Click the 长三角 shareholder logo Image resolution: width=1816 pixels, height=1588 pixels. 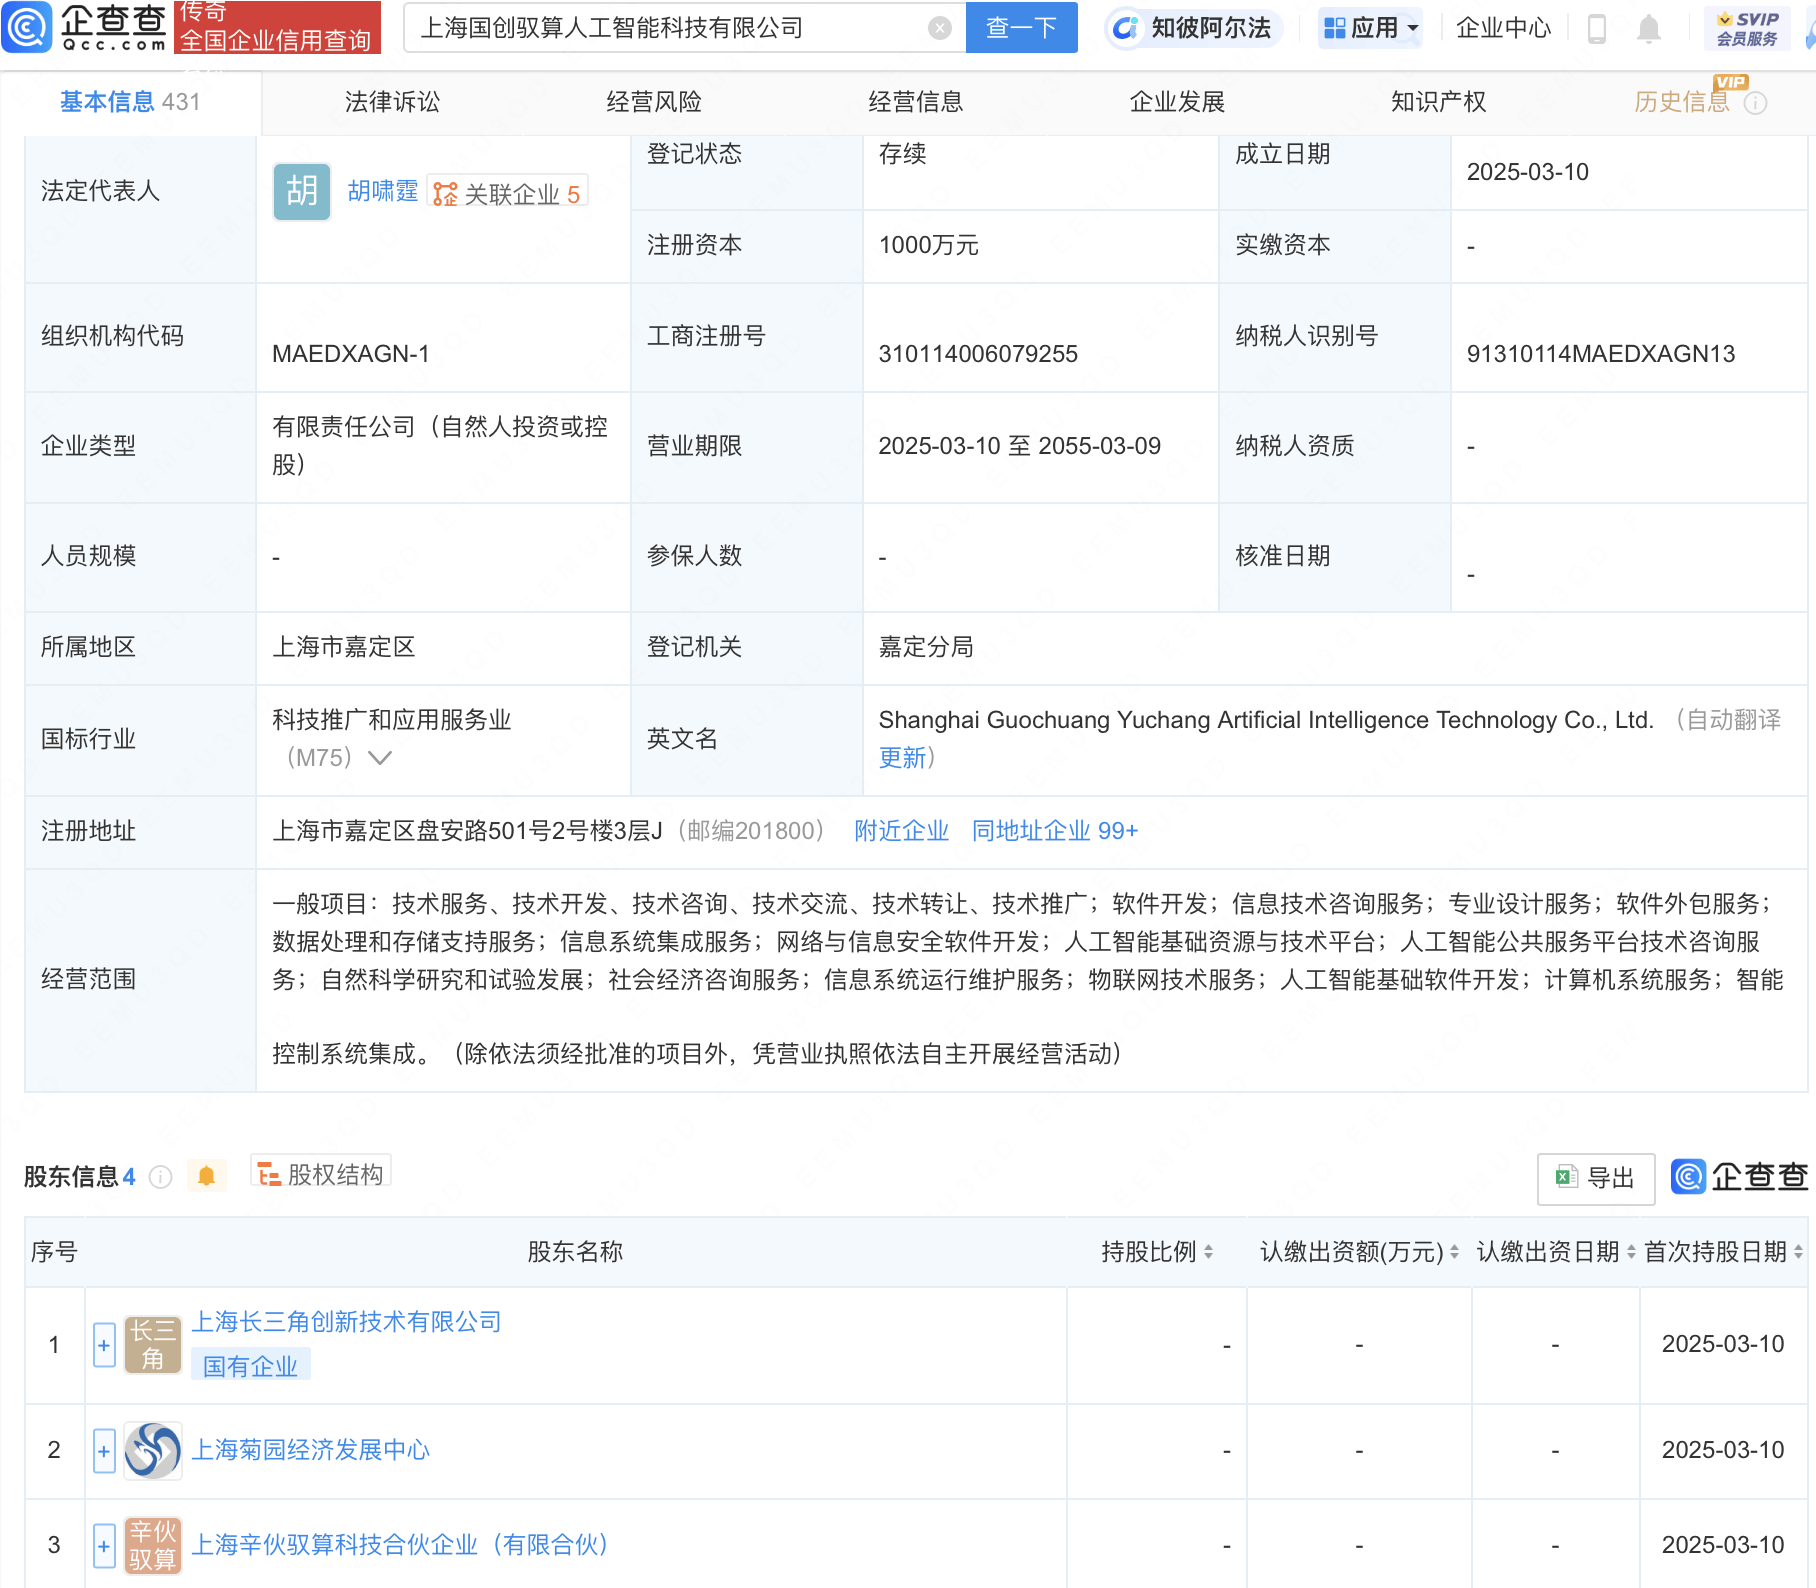[153, 1345]
